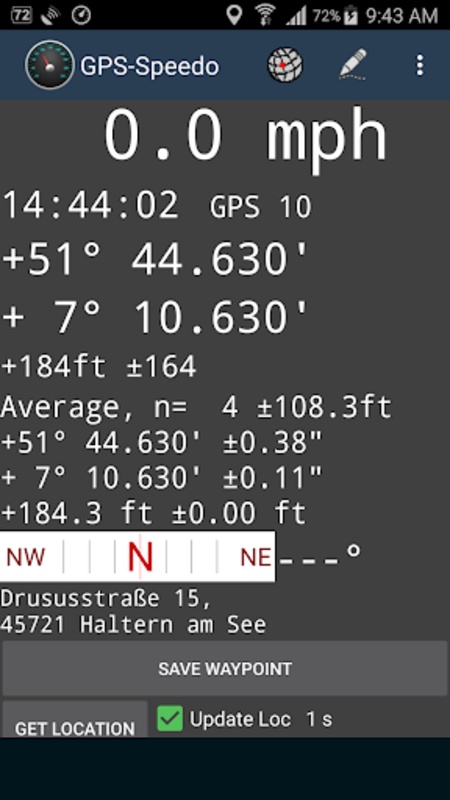Tap the 72 temperature notification icon
The height and width of the screenshot is (800, 450).
(21, 15)
